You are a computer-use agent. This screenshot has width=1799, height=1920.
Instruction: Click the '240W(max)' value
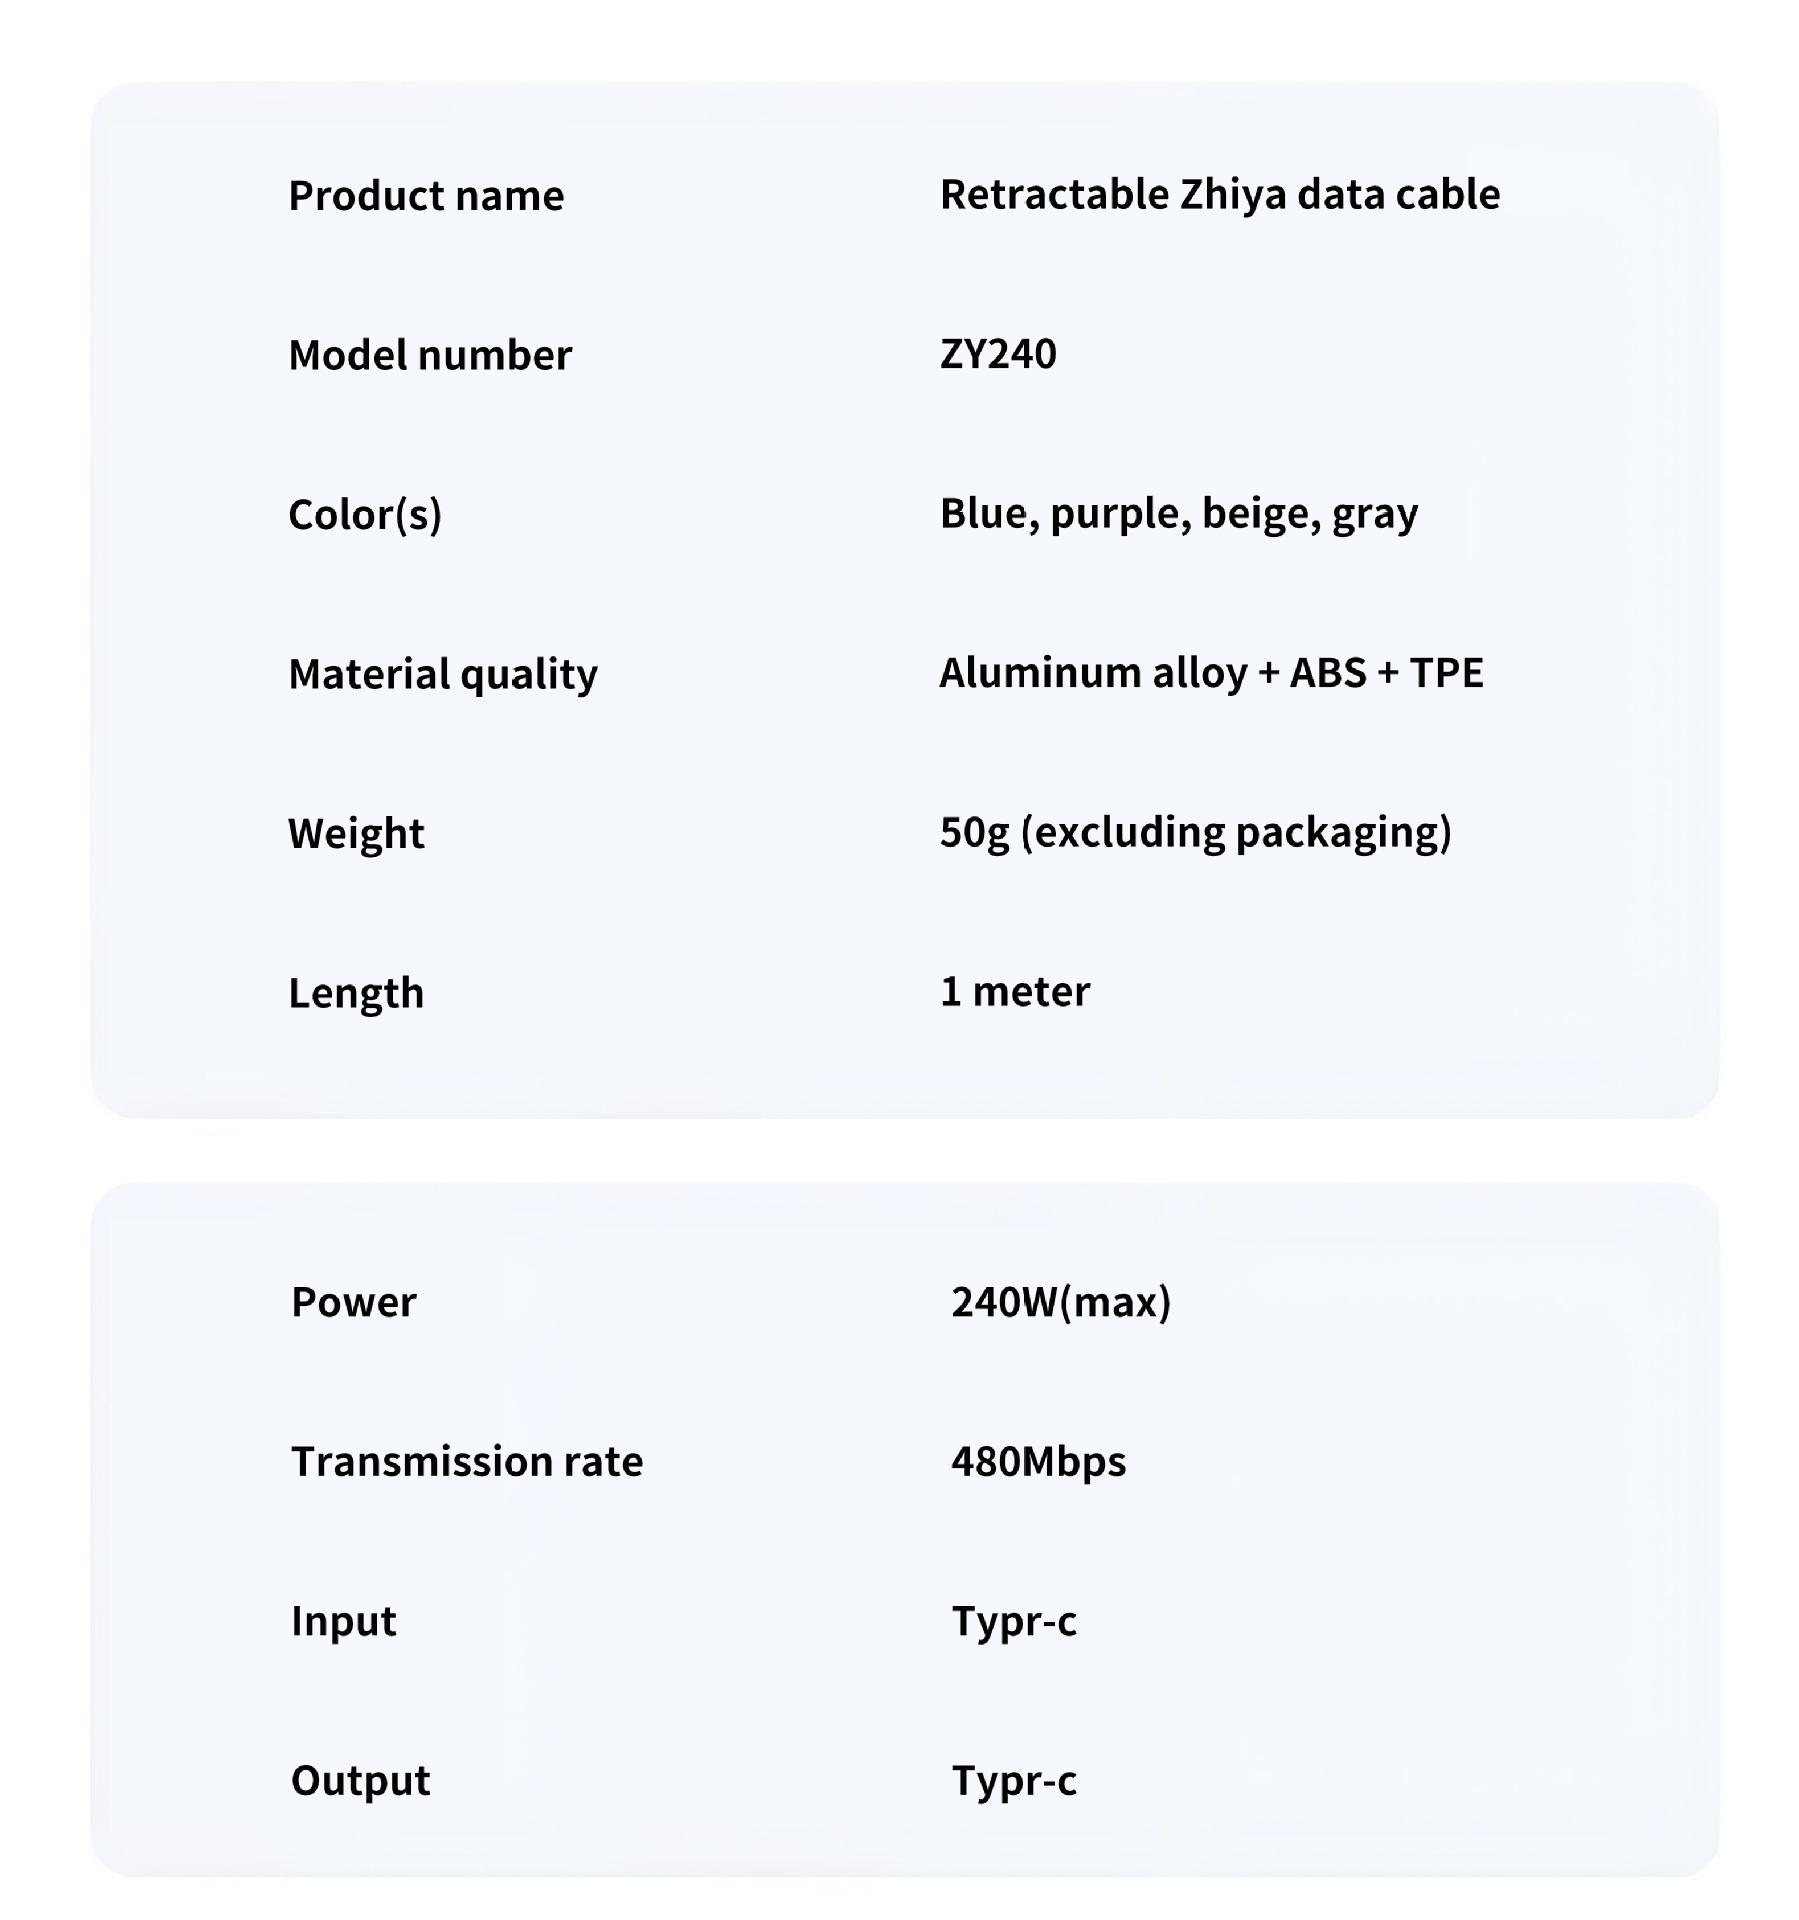click(x=1061, y=1302)
